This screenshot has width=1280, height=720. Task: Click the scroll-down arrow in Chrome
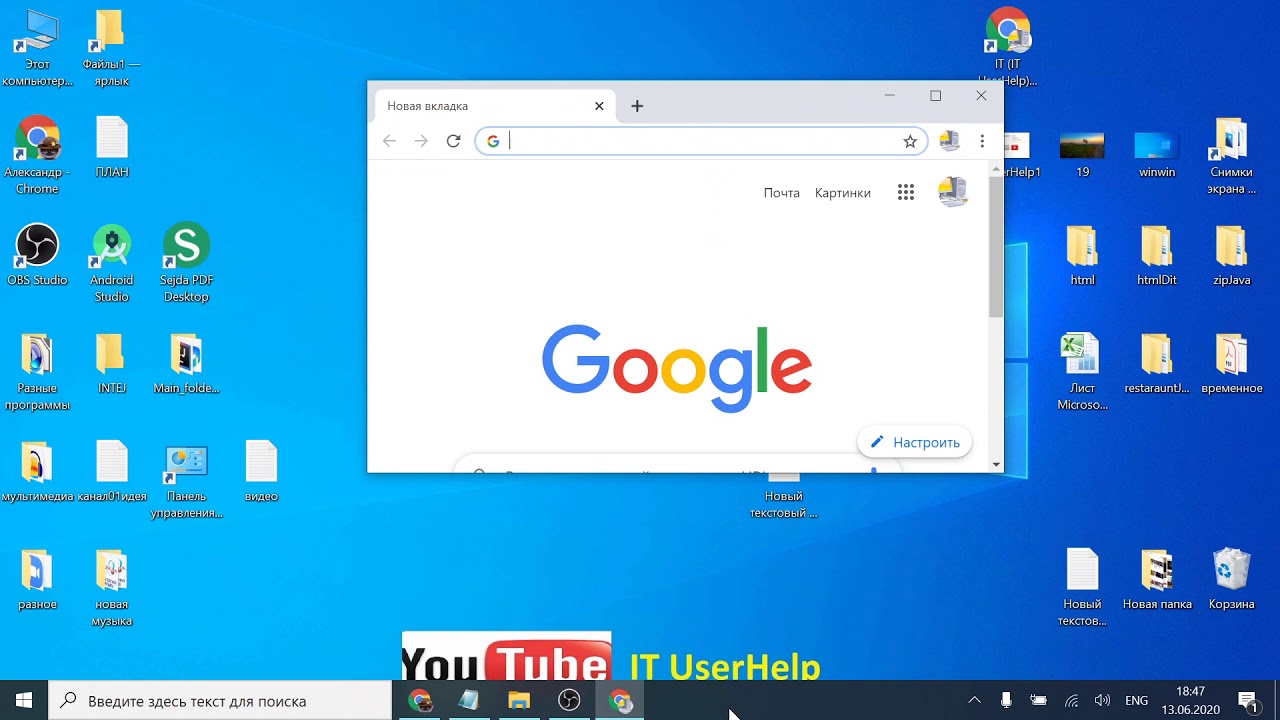[995, 464]
